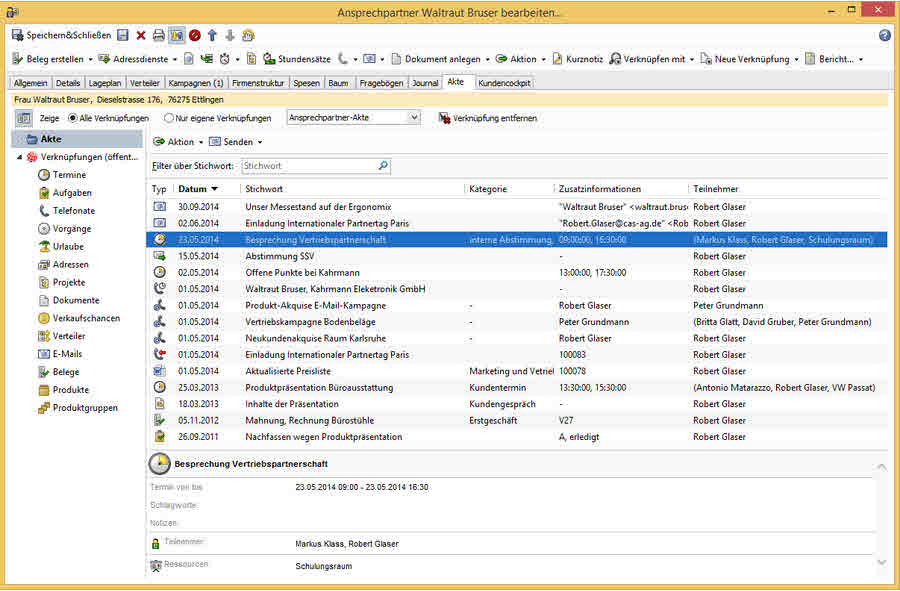Screen dimensions: 900x591
Task: Select the Nur eigene Verknüpfungen radio button
Action: (x=169, y=118)
